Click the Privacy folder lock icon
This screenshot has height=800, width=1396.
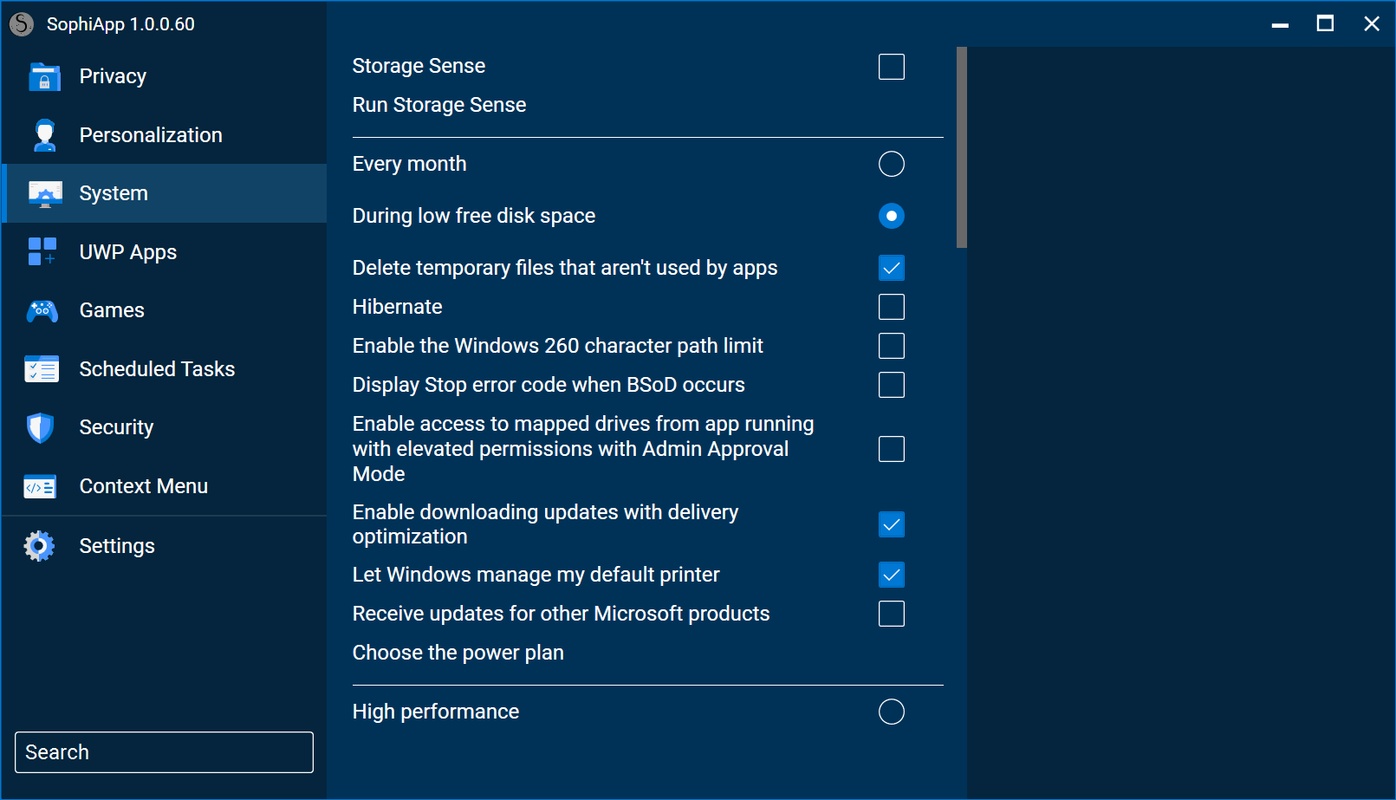tap(44, 77)
